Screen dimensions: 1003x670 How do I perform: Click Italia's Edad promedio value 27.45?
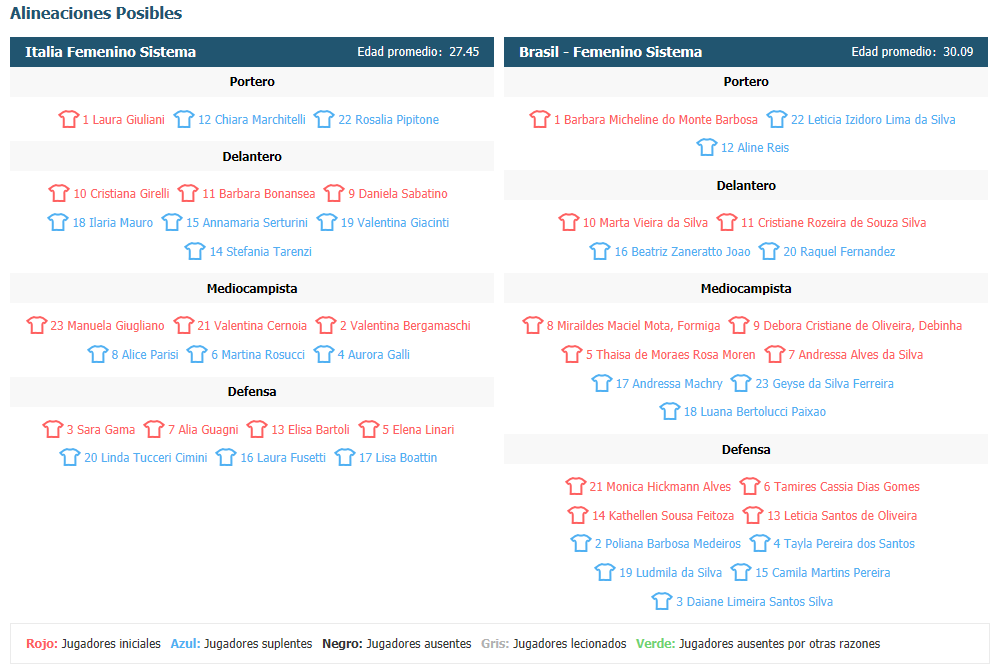tap(464, 52)
